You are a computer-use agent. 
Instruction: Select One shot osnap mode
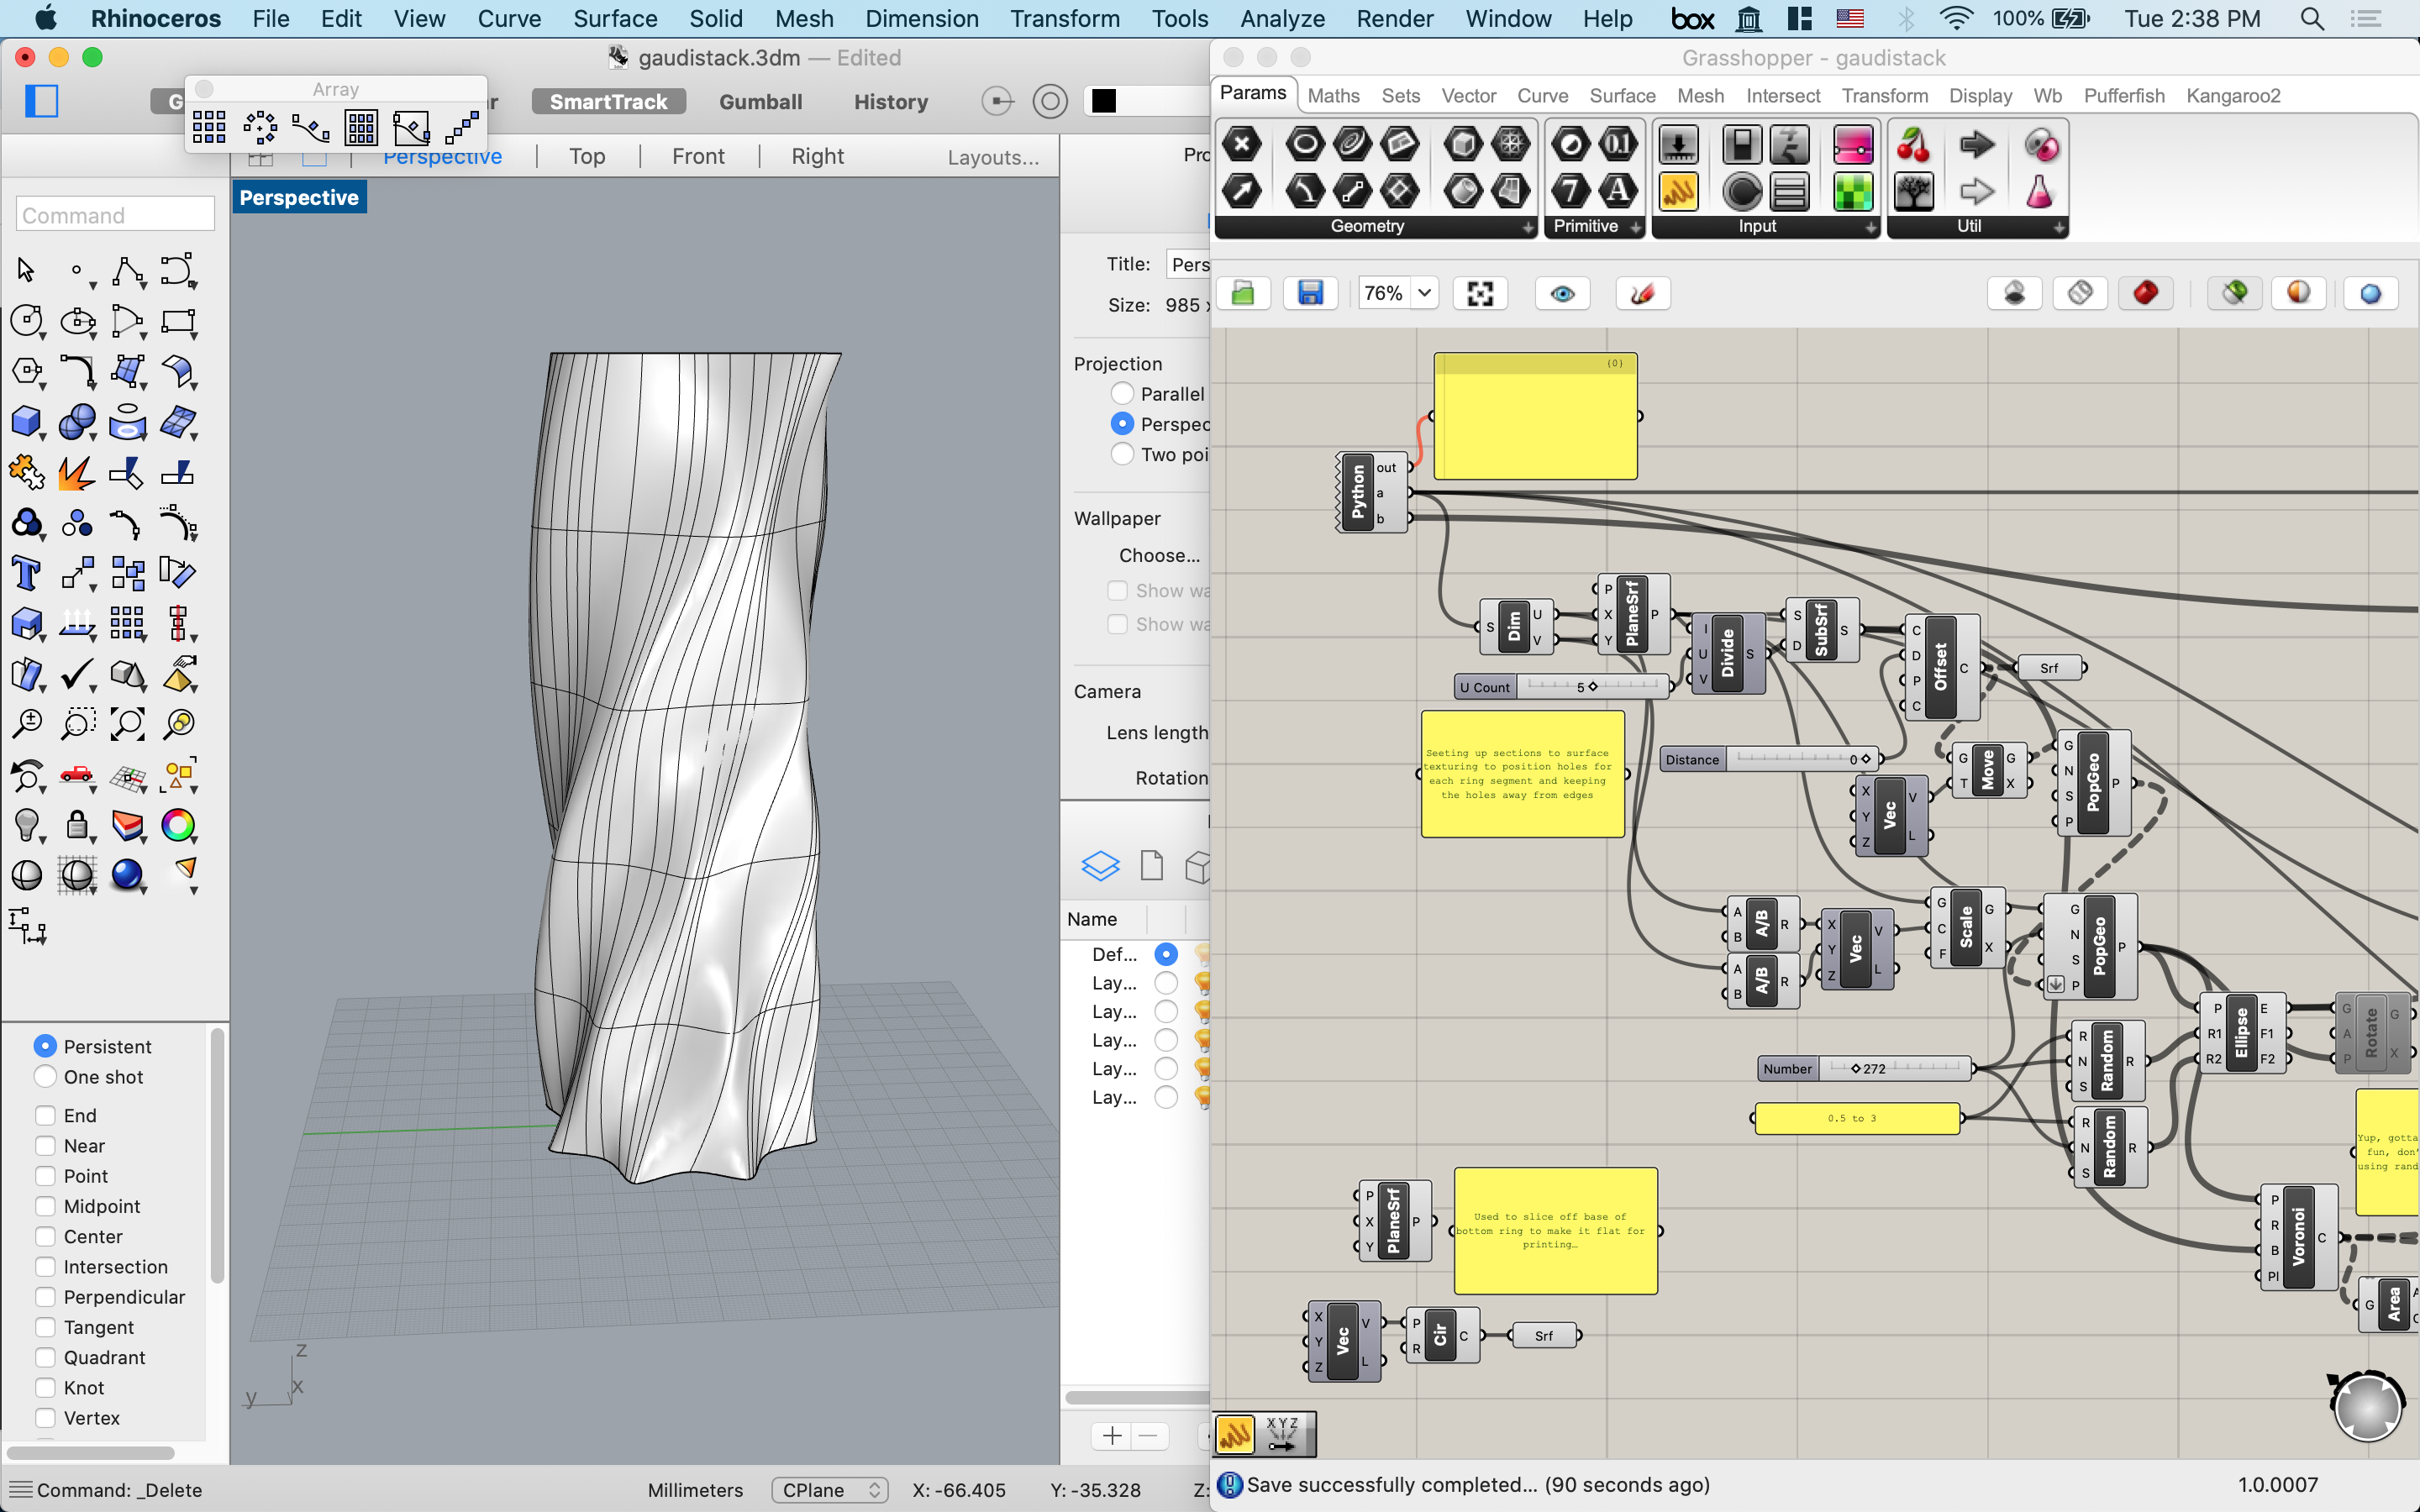tap(45, 1077)
